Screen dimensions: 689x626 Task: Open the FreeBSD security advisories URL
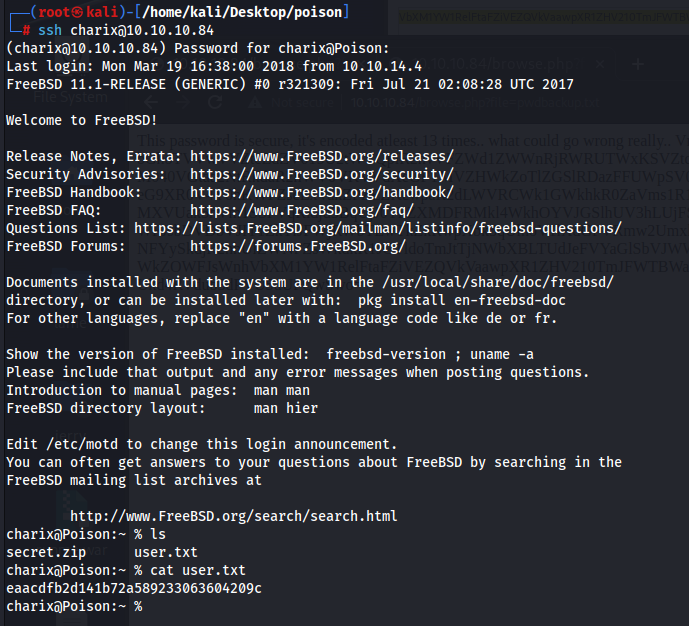click(322, 174)
